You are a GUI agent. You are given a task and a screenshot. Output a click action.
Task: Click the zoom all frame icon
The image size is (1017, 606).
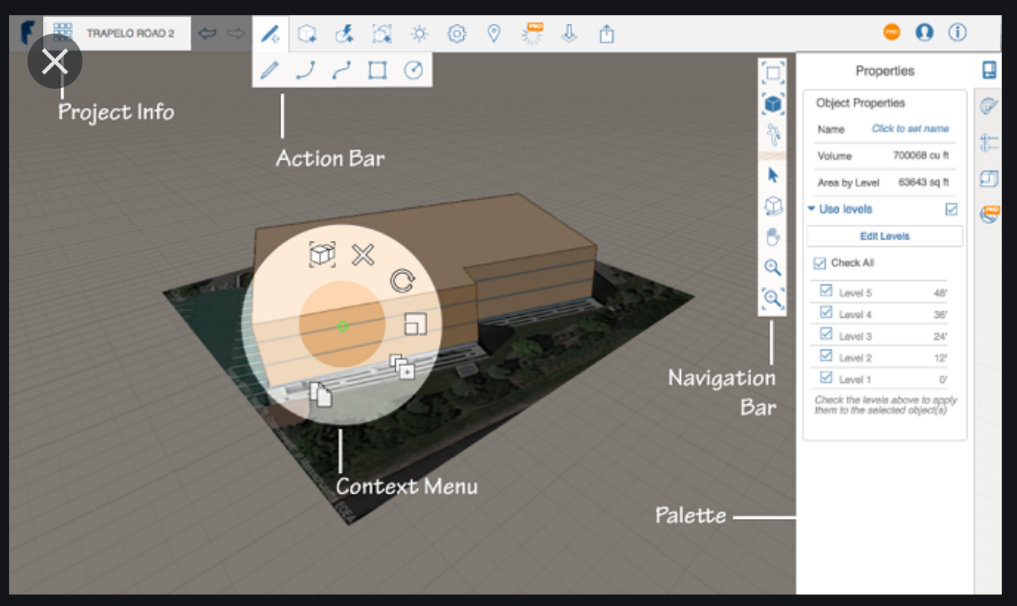coord(772,73)
